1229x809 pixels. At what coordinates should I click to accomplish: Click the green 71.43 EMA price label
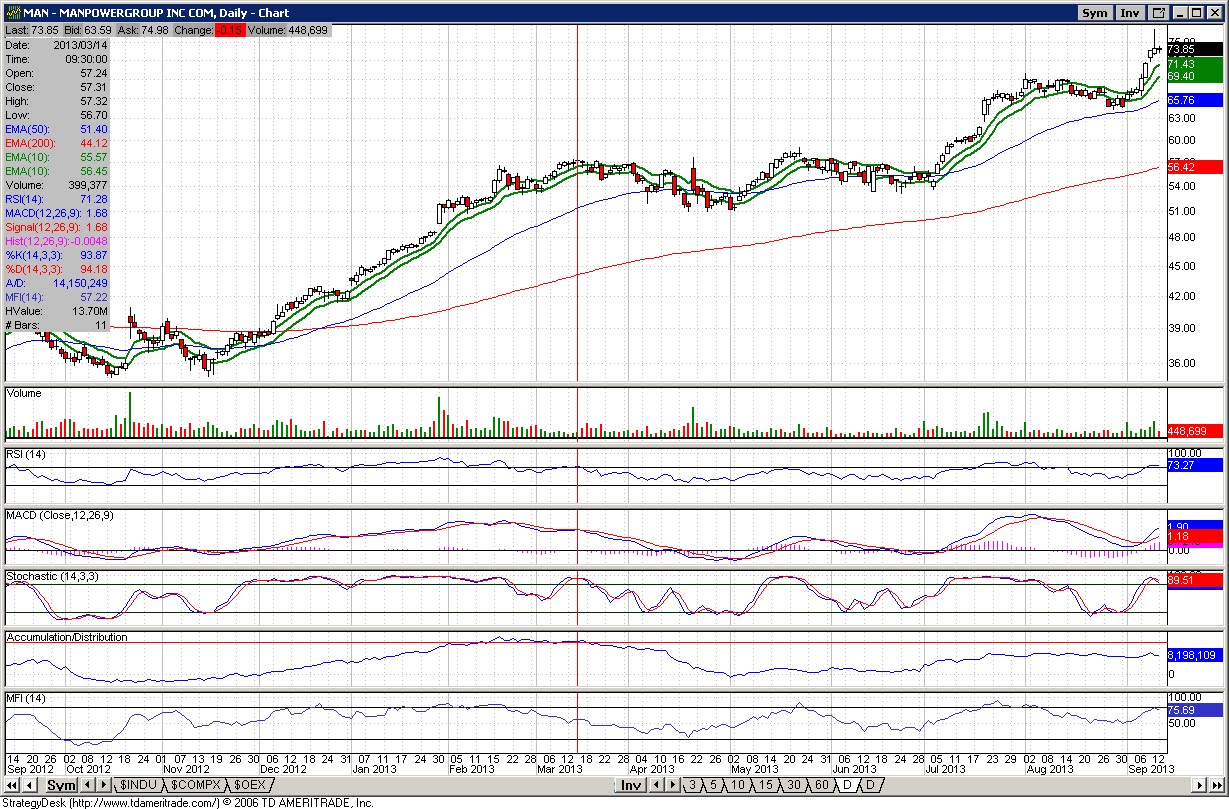pos(1195,63)
